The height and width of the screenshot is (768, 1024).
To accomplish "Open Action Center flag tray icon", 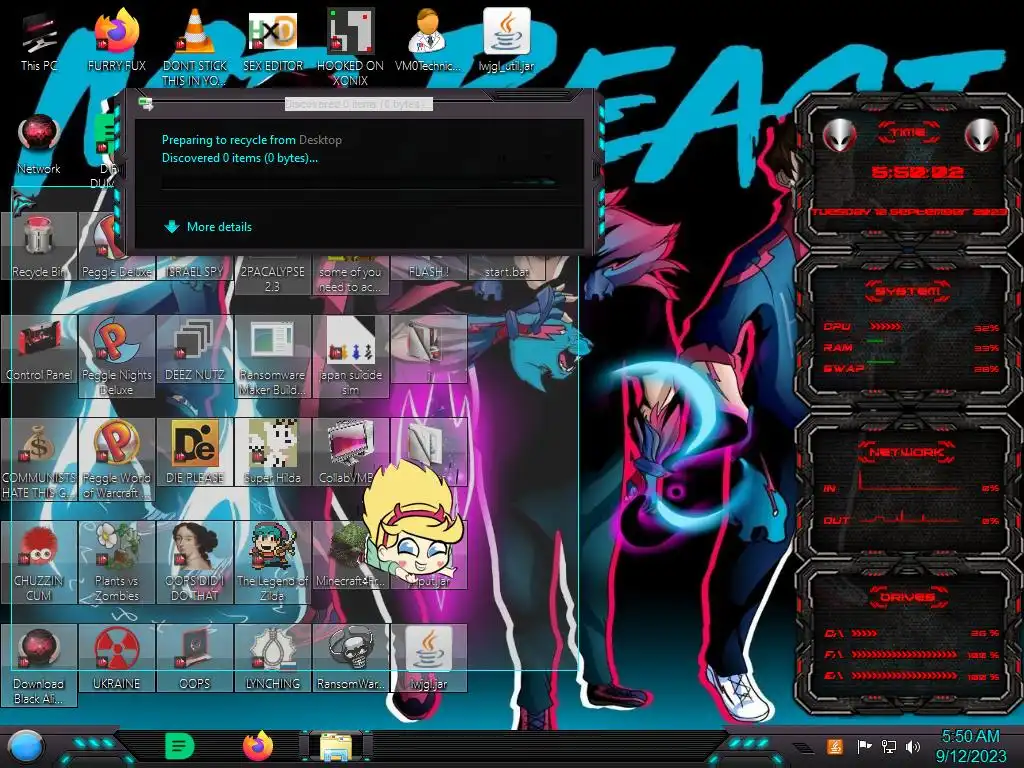I will 864,746.
